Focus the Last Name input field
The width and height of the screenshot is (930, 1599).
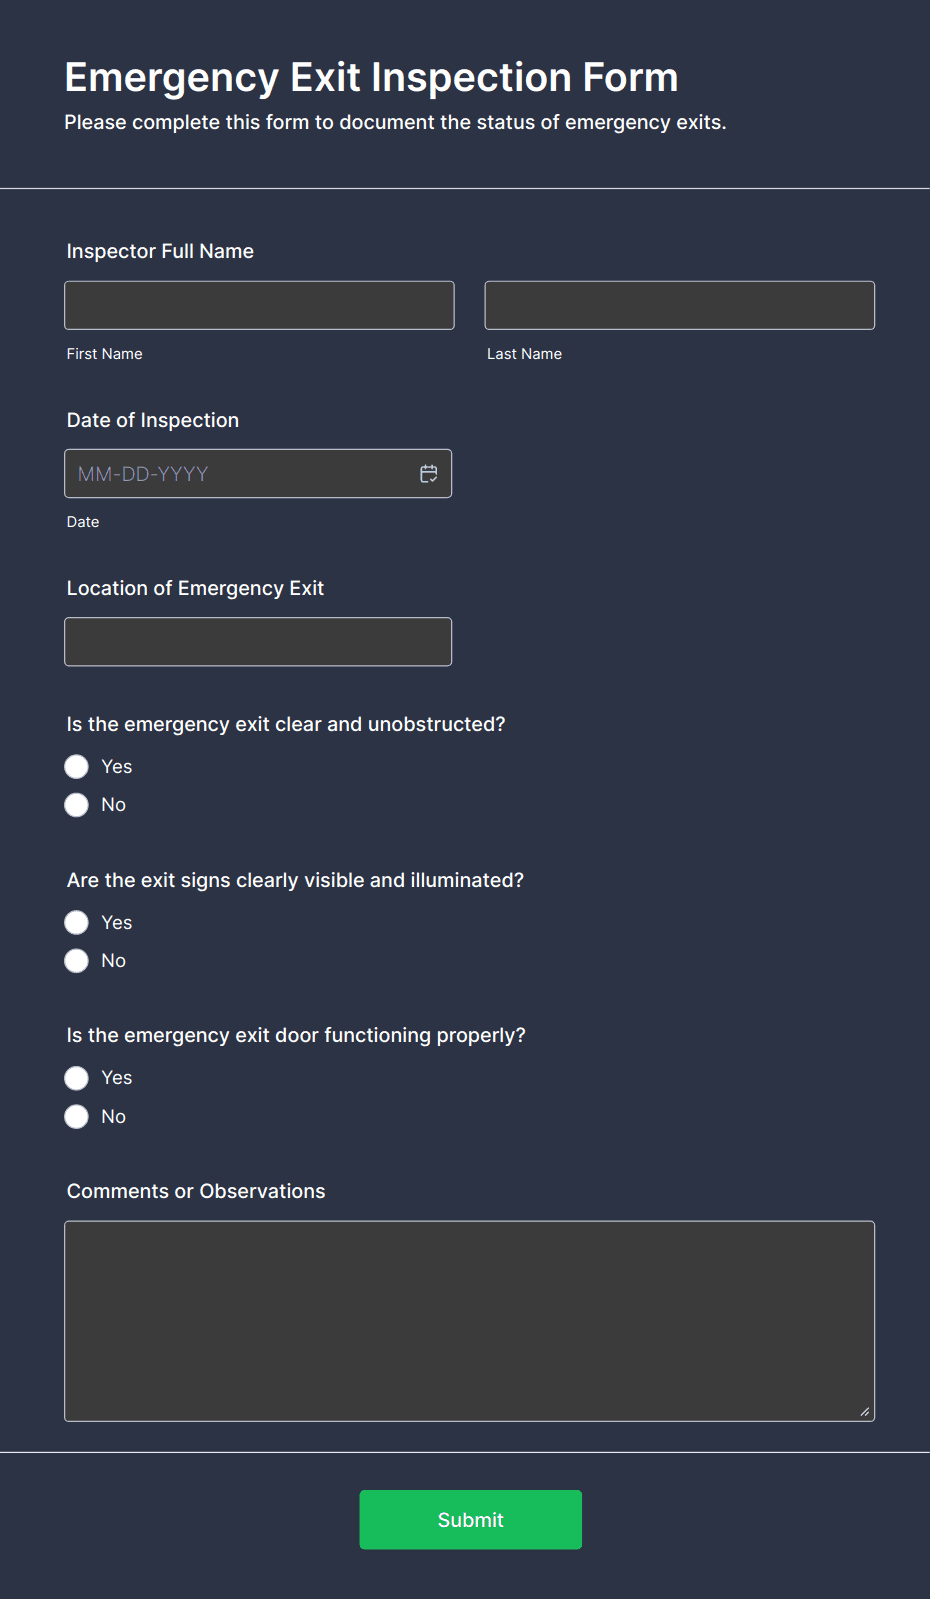679,306
